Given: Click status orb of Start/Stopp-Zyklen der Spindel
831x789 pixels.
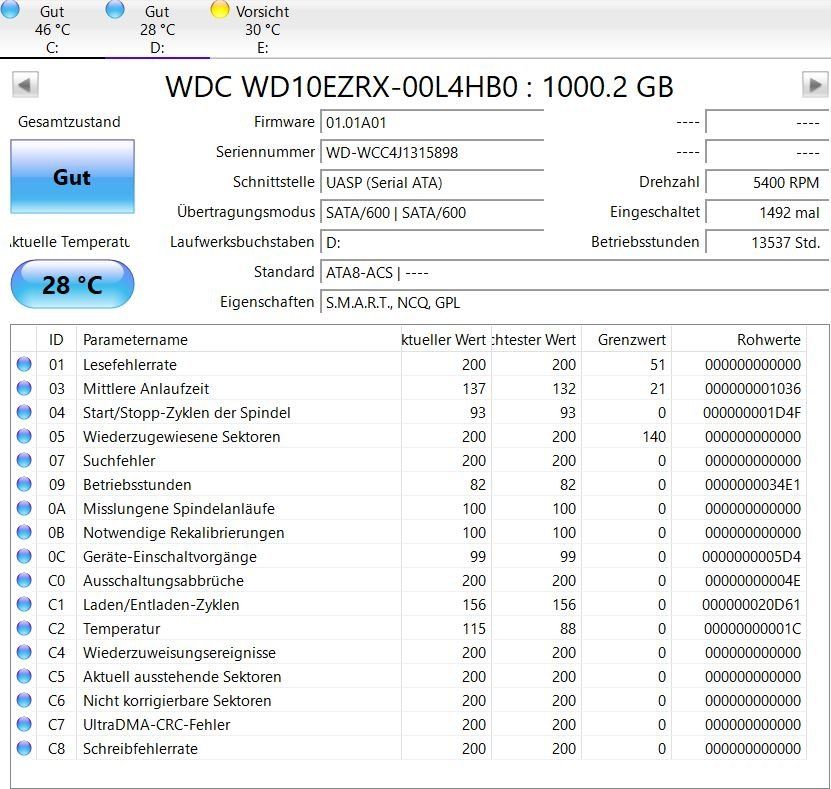Looking at the screenshot, I should pos(24,412).
